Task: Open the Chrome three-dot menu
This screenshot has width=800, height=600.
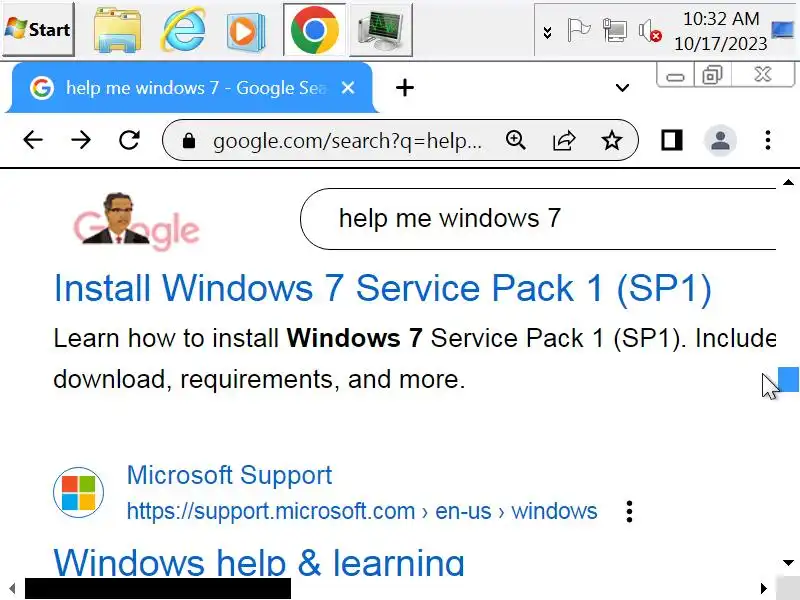Action: 768,140
